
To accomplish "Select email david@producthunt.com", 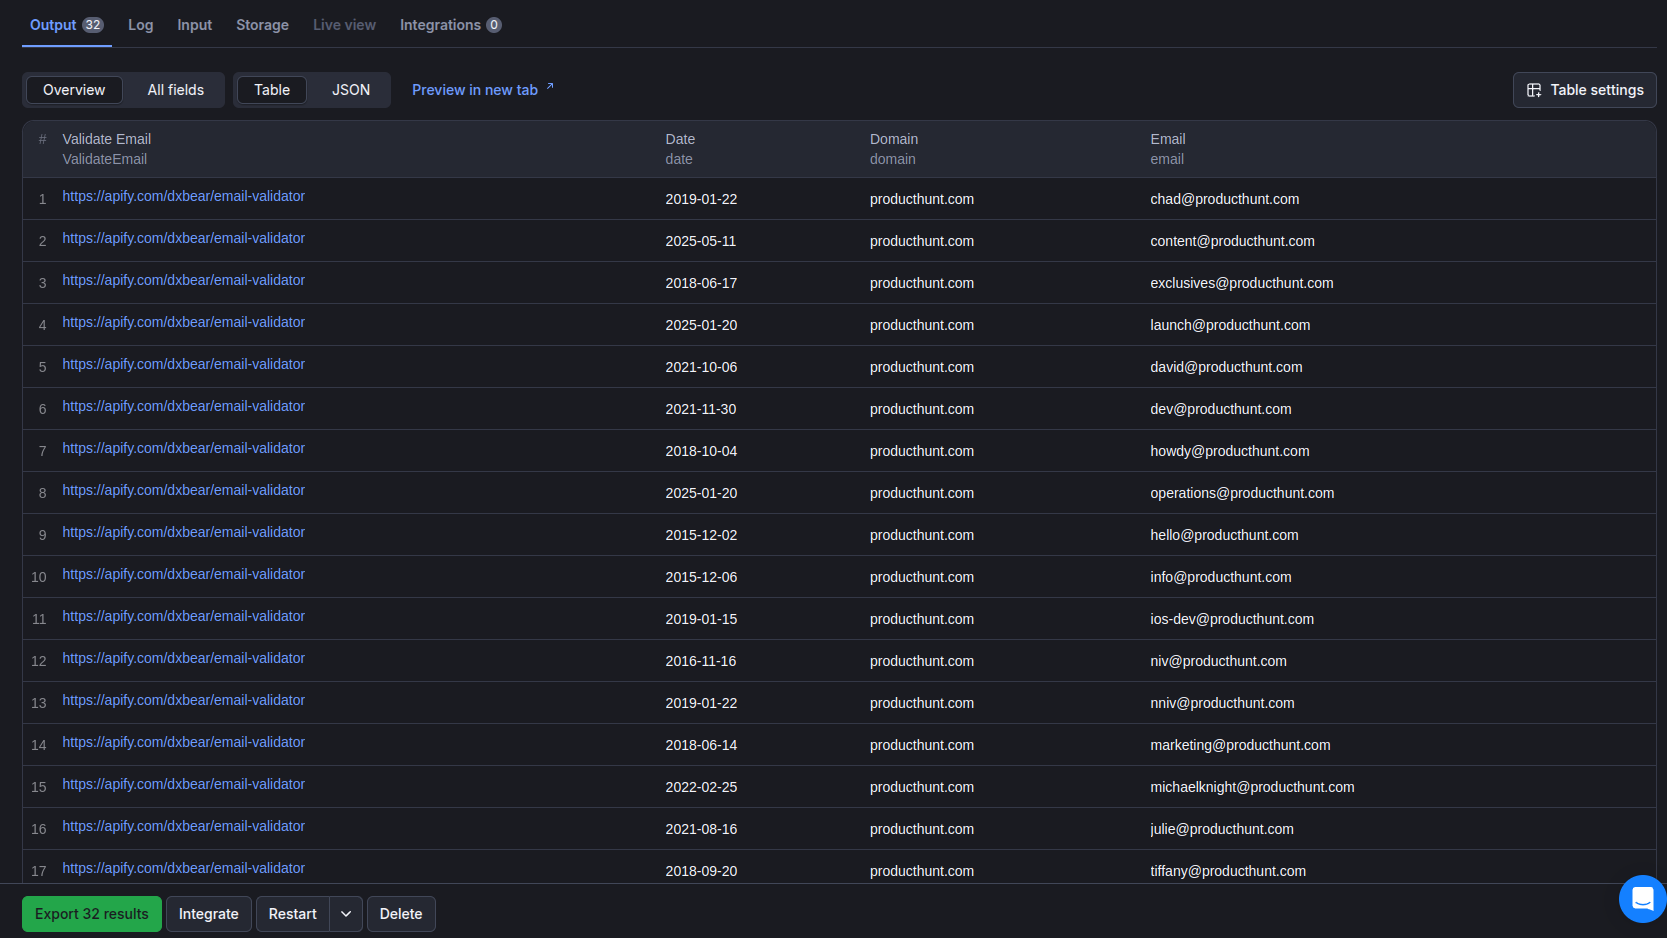I will click(1227, 367).
